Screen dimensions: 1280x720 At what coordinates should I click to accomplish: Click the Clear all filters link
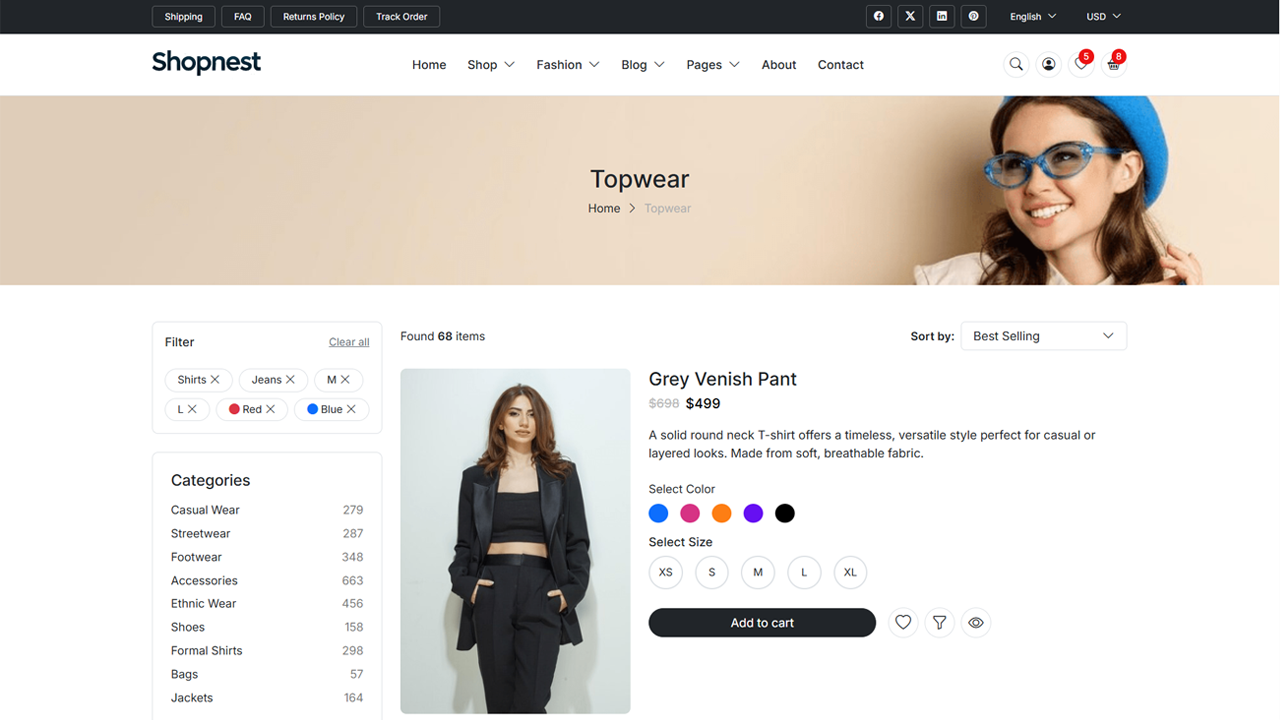point(349,342)
